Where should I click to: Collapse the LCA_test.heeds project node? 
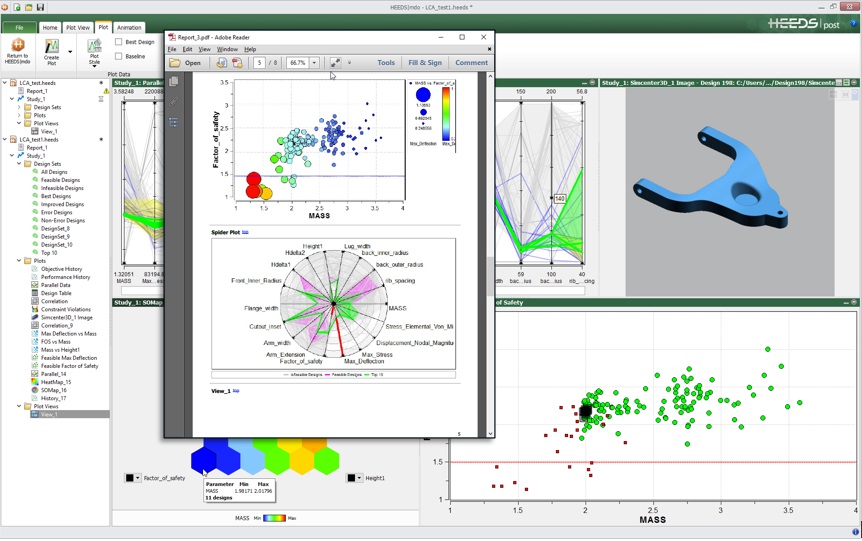5,83
